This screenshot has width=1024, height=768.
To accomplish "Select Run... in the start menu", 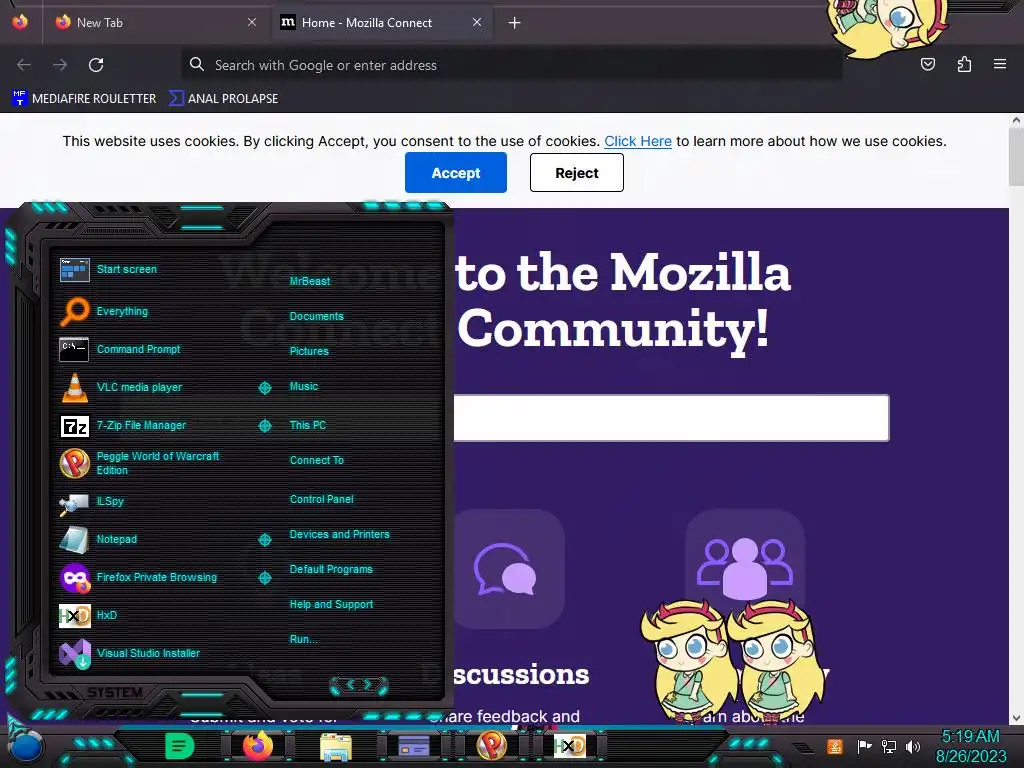I will pos(304,639).
